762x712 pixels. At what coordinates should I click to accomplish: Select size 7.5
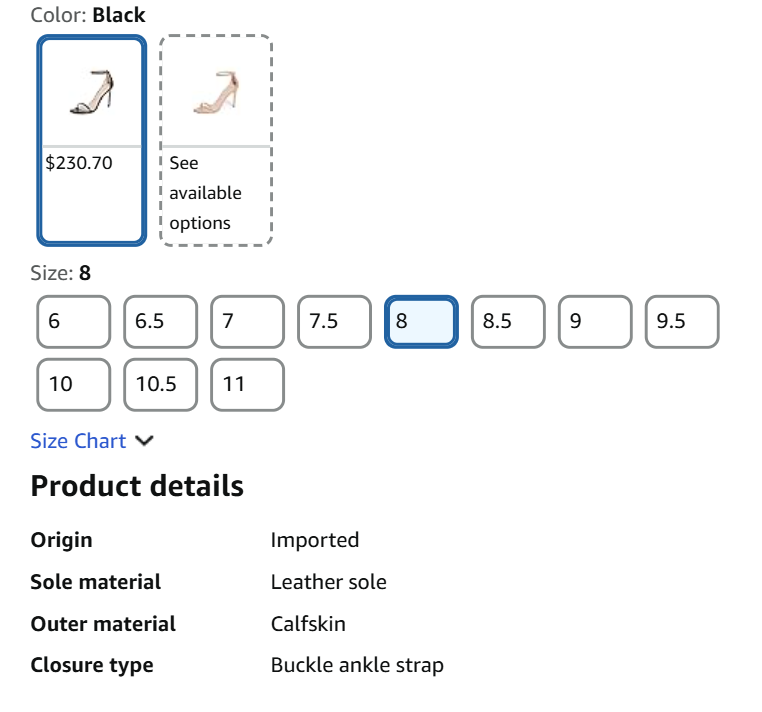point(334,322)
